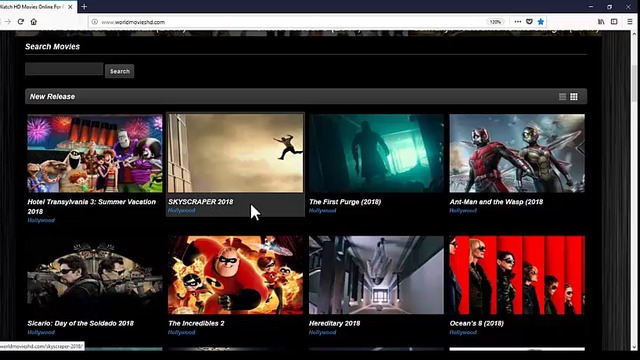
Task: Open a new tab with plus icon
Action: click(x=84, y=7)
